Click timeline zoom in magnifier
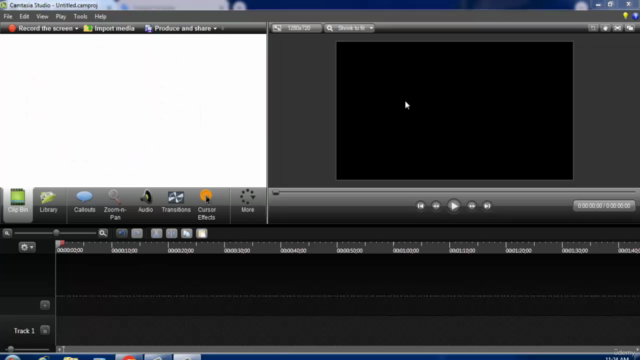This screenshot has height=360, width=640. click(x=103, y=233)
